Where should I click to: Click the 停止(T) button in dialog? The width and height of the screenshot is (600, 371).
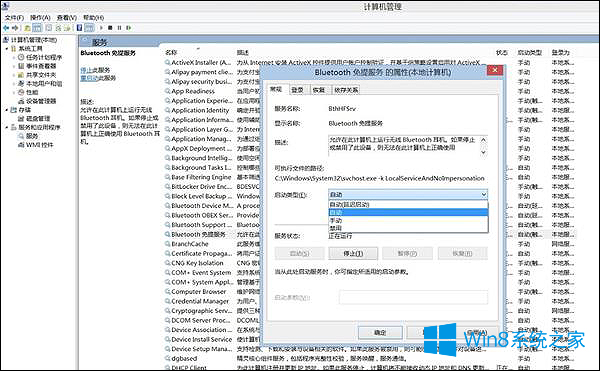point(353,253)
